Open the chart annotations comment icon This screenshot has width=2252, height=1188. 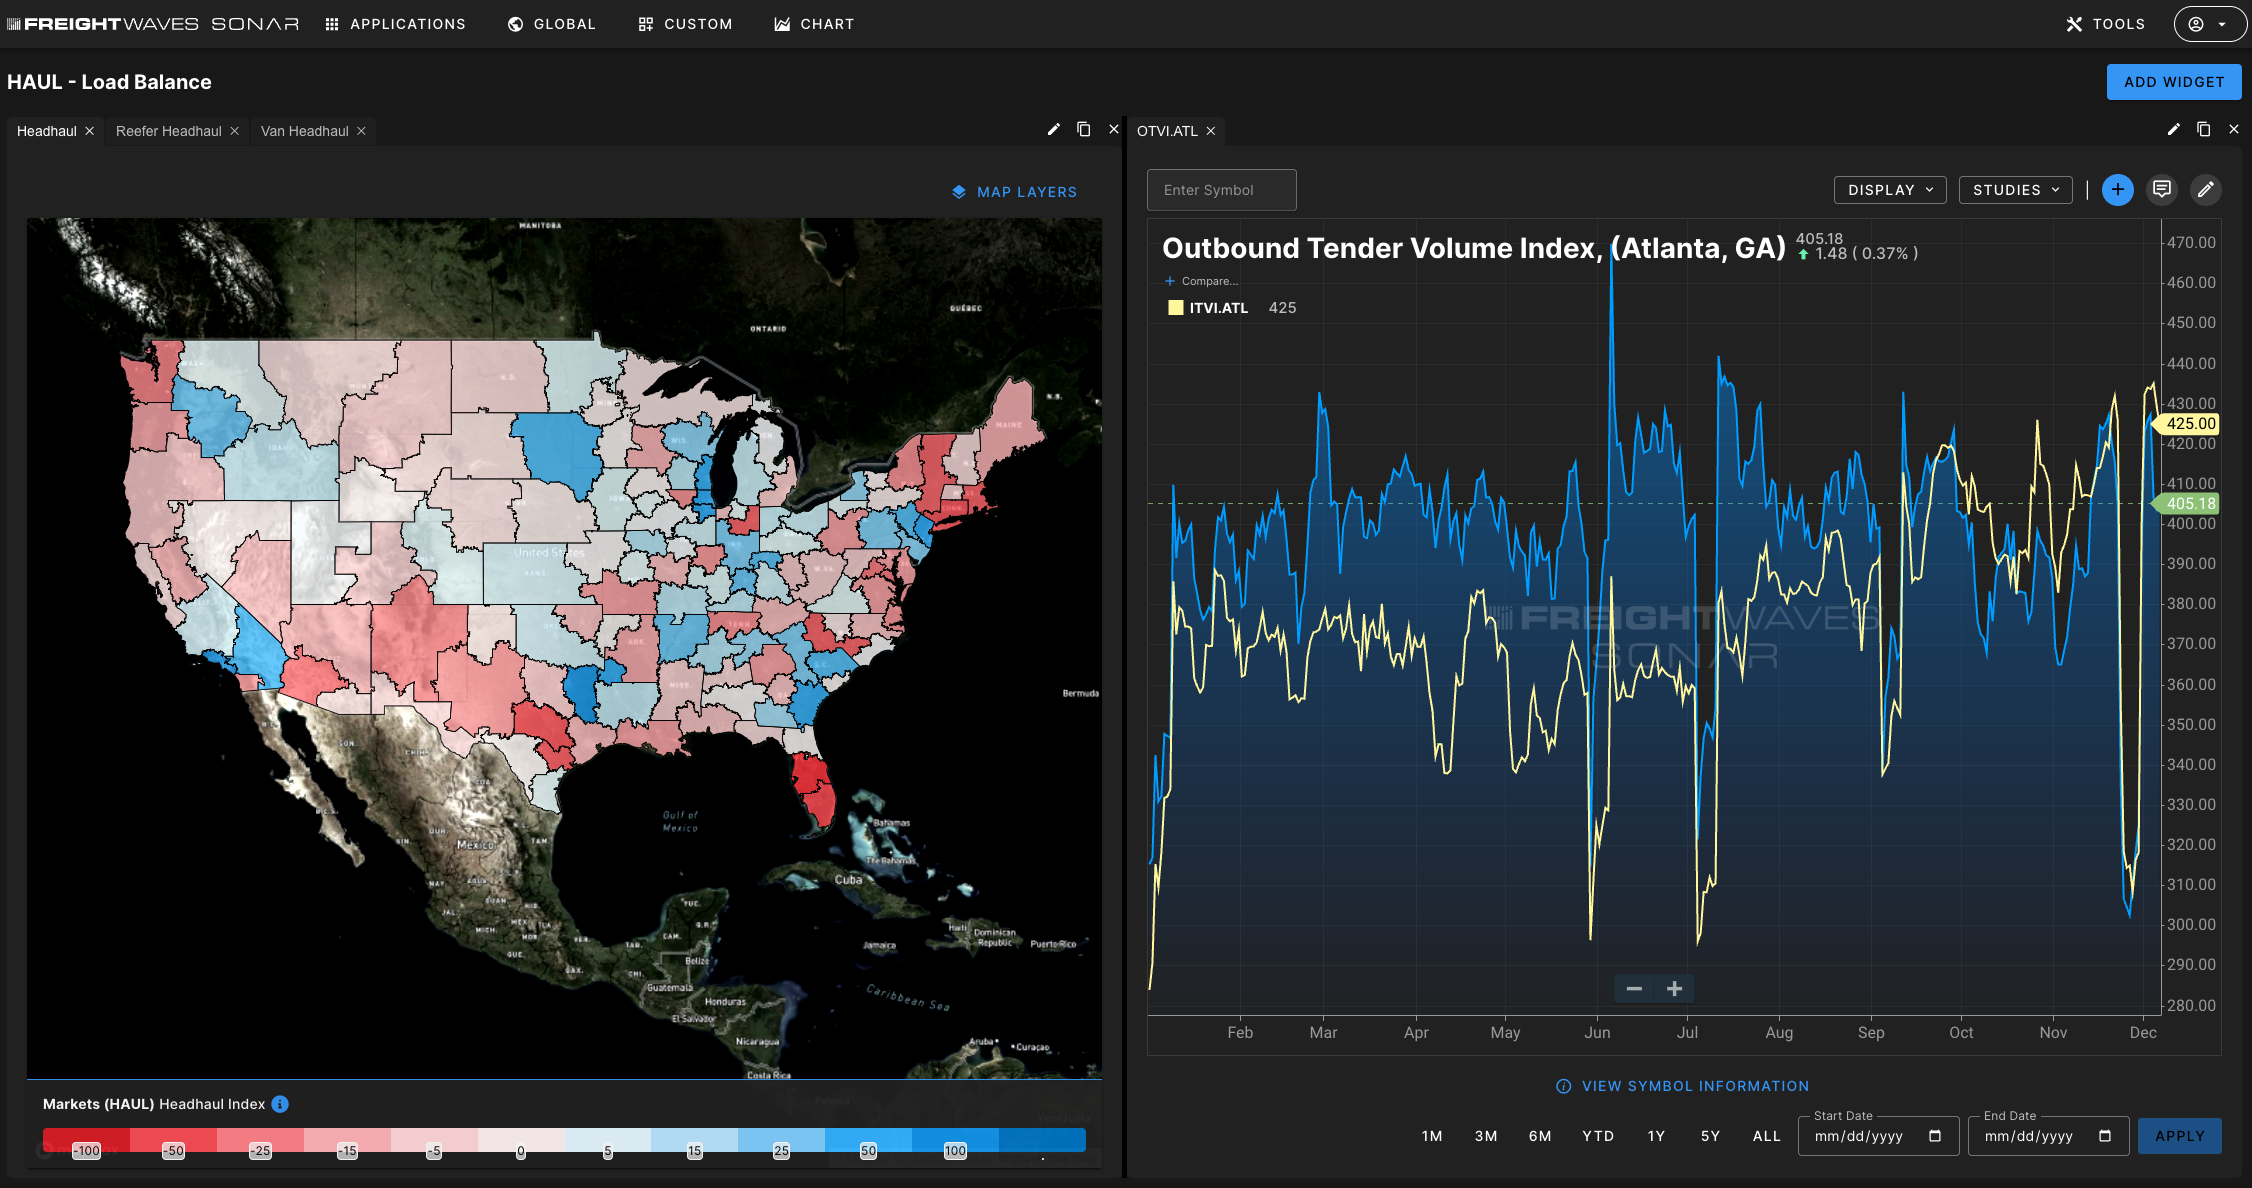[2161, 190]
